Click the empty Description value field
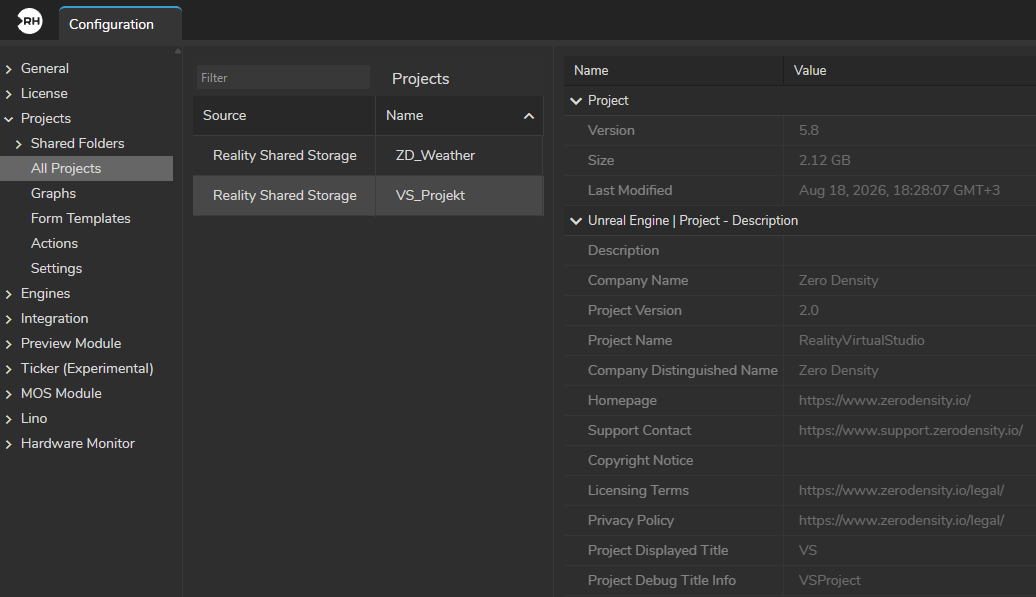This screenshot has width=1036, height=597. coord(910,250)
